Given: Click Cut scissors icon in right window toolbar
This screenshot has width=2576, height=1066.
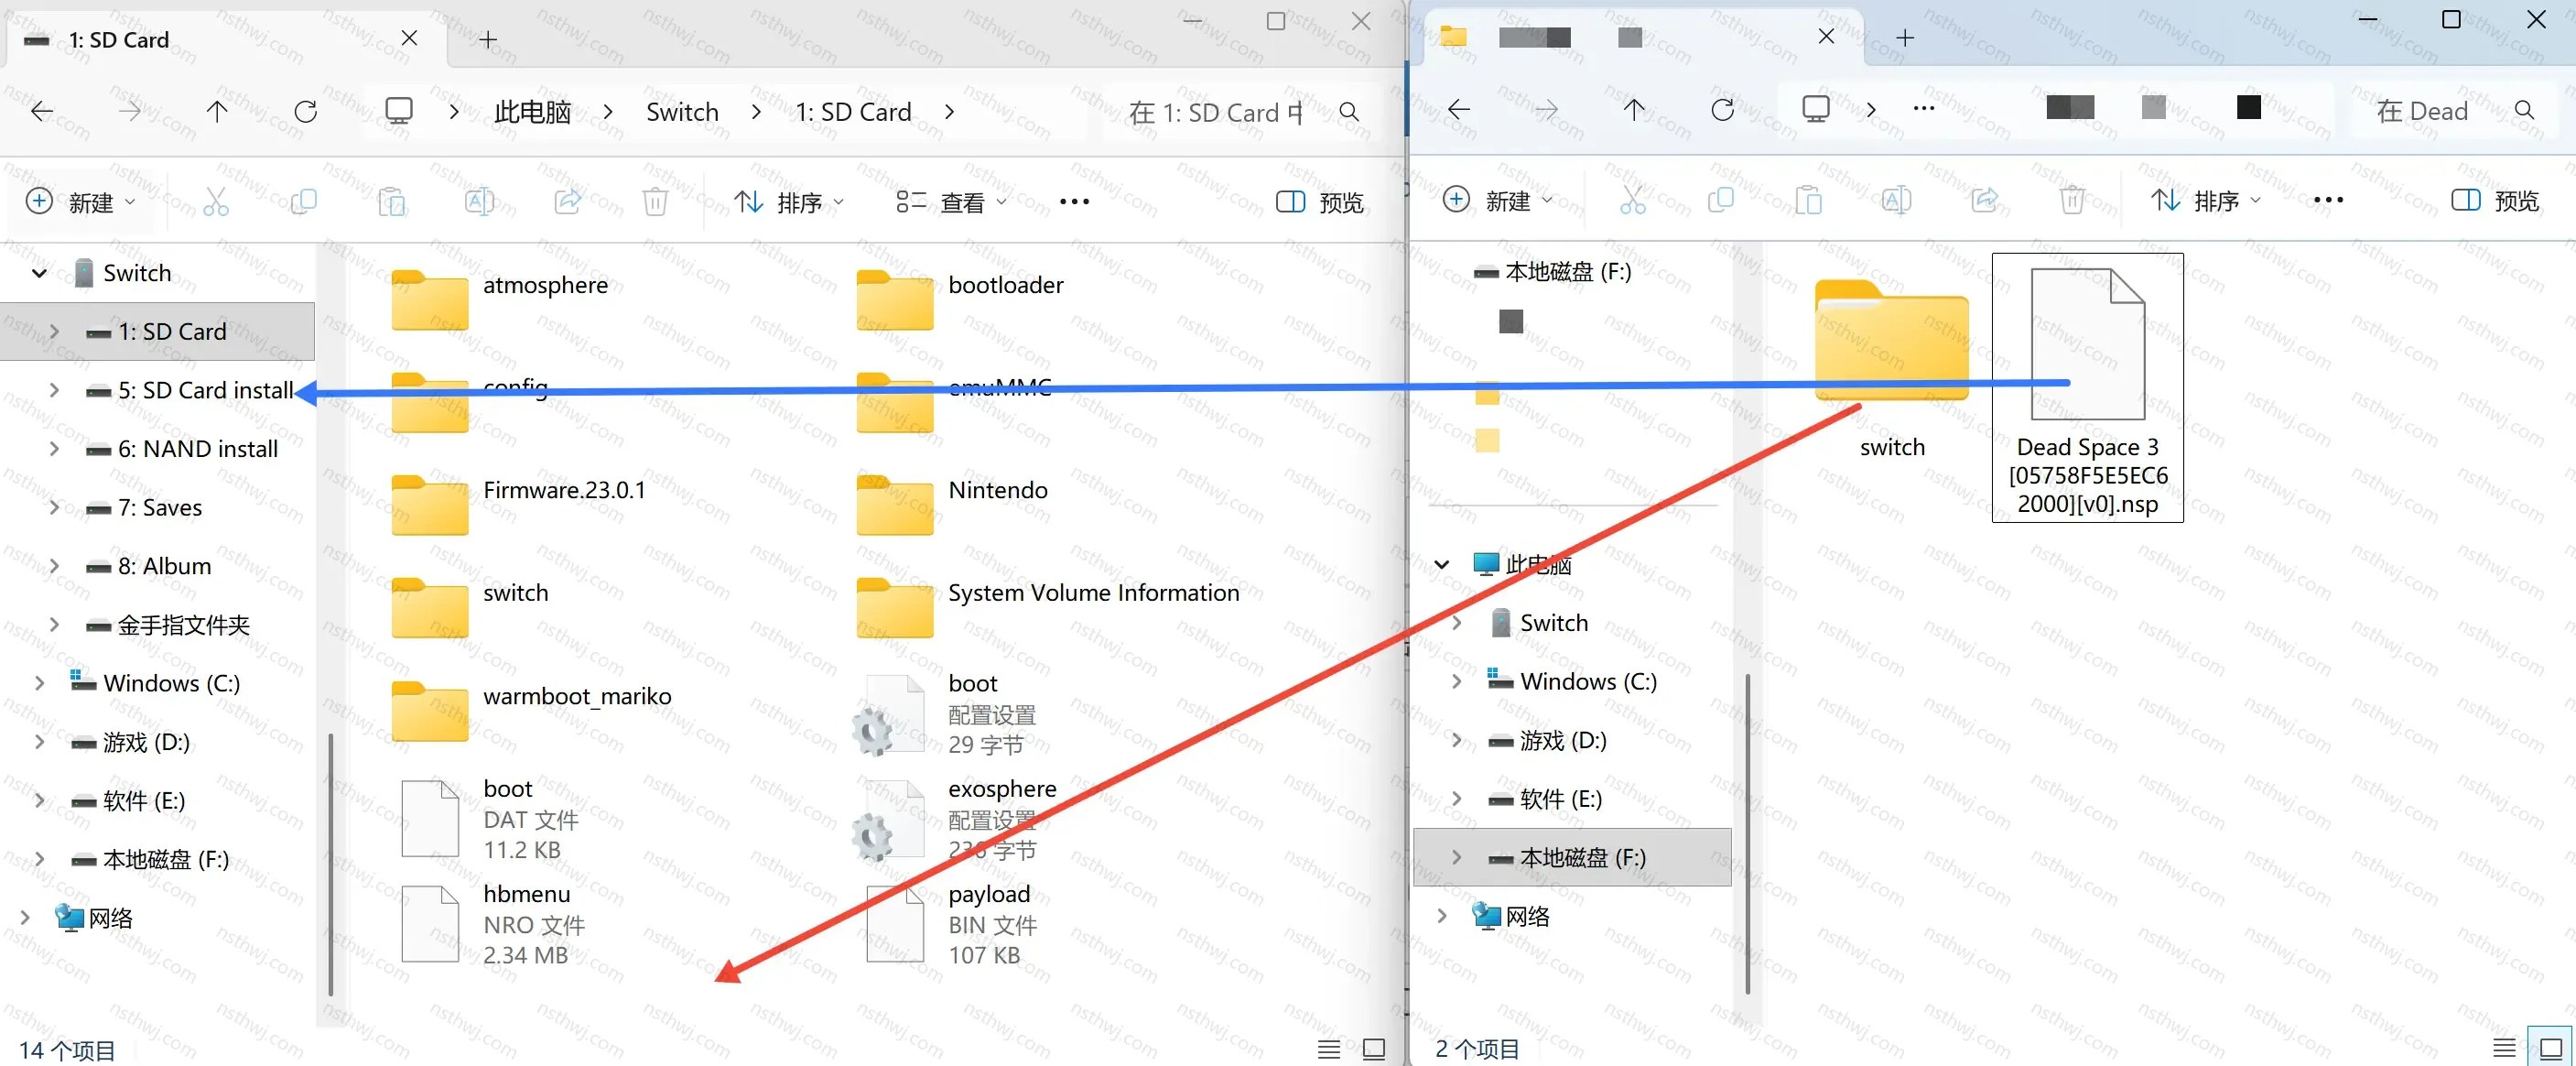Looking at the screenshot, I should (x=1633, y=200).
